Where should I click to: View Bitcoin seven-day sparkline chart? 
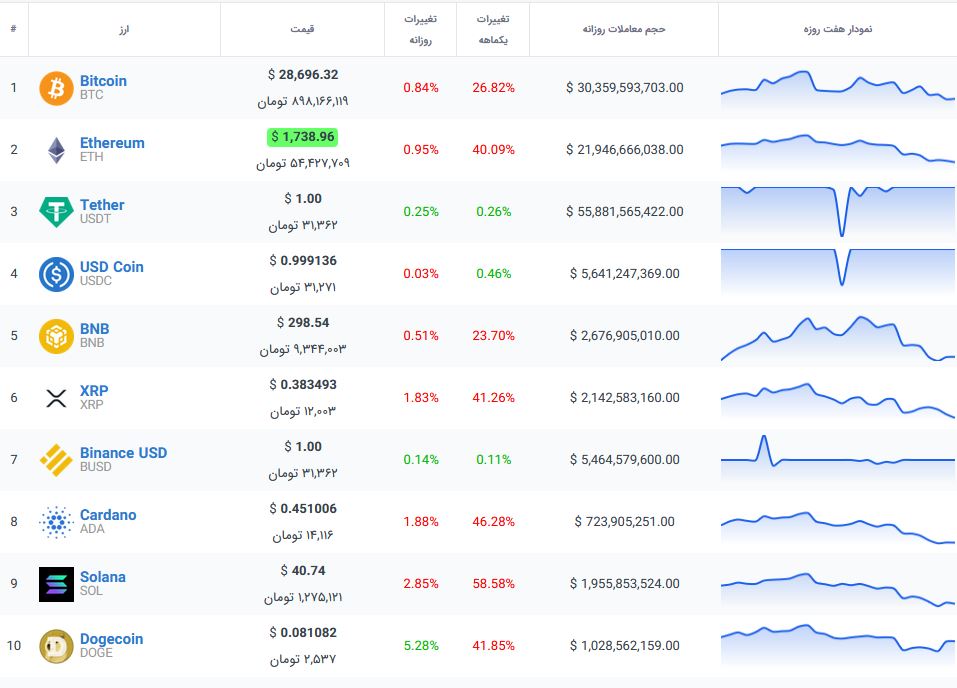point(837,89)
